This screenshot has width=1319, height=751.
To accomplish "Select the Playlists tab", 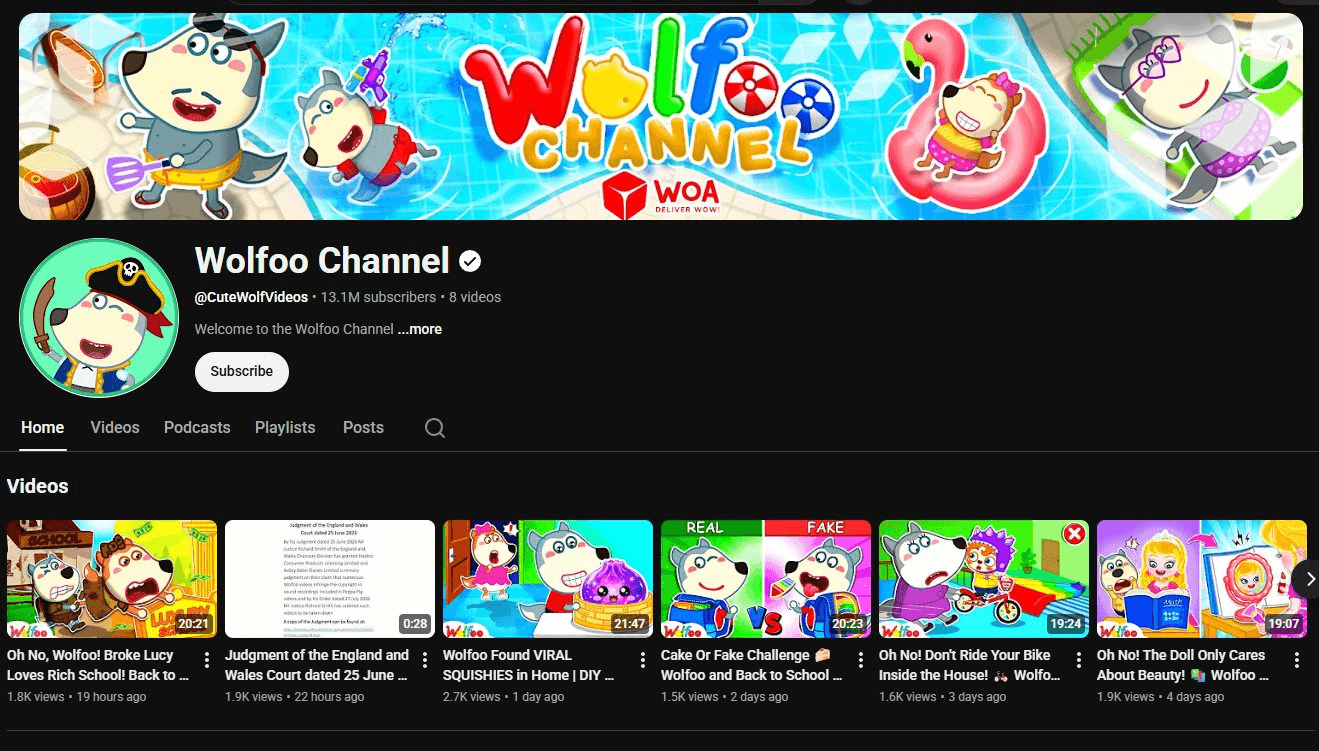I will point(285,427).
